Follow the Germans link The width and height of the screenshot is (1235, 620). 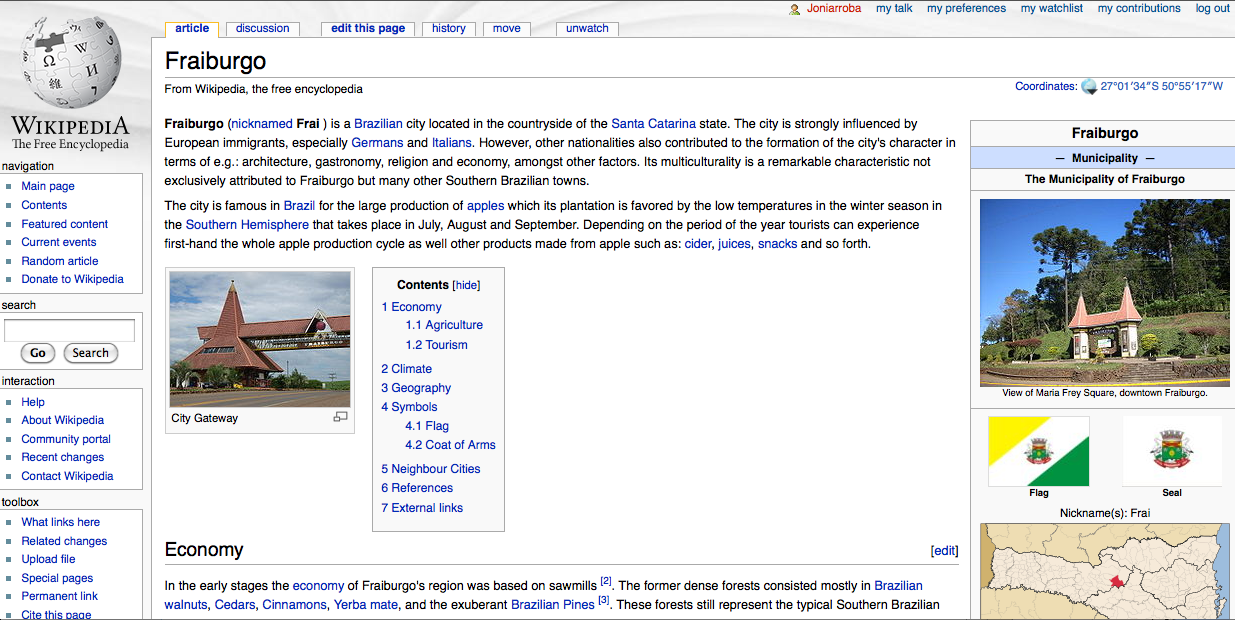click(x=377, y=143)
